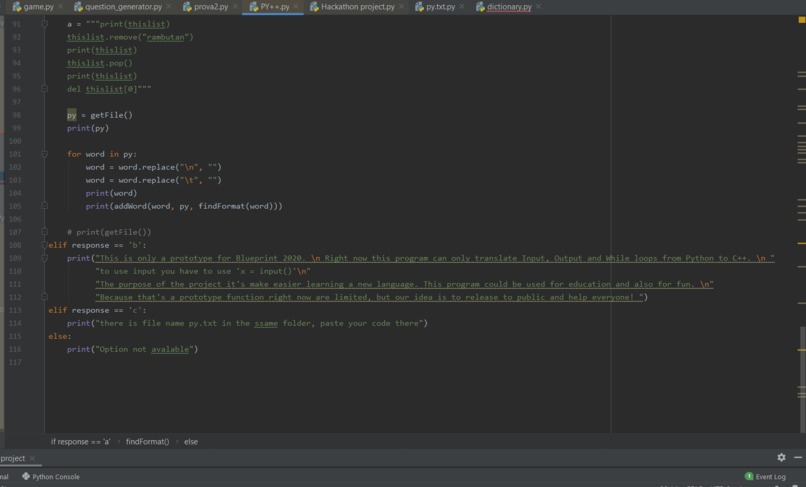Image resolution: width=806 pixels, height=487 pixels.
Task: Hide the tool window with the minus icon
Action: [x=798, y=457]
